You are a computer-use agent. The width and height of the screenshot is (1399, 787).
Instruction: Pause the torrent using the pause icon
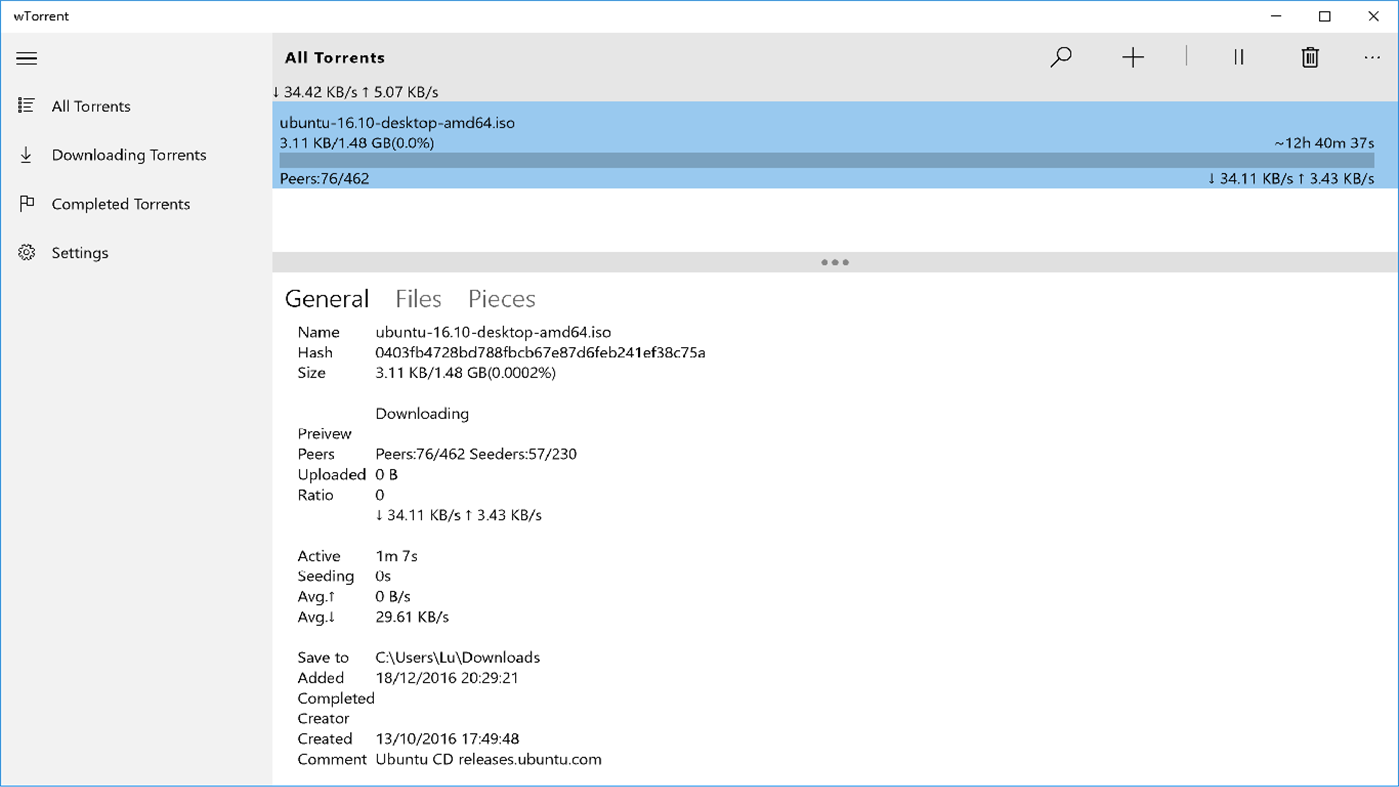click(x=1238, y=57)
